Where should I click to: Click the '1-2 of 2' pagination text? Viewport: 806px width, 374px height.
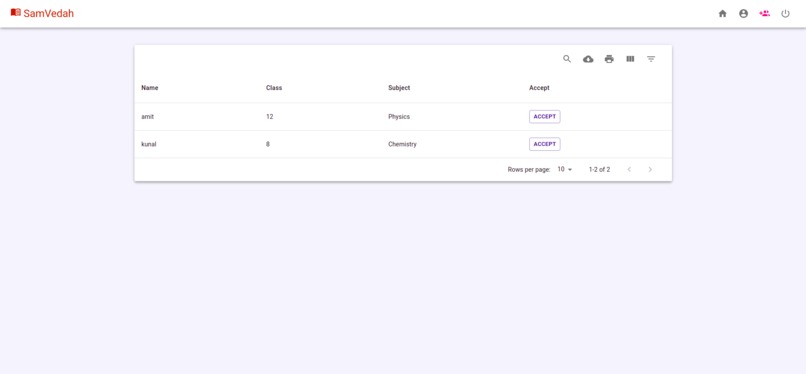(599, 169)
